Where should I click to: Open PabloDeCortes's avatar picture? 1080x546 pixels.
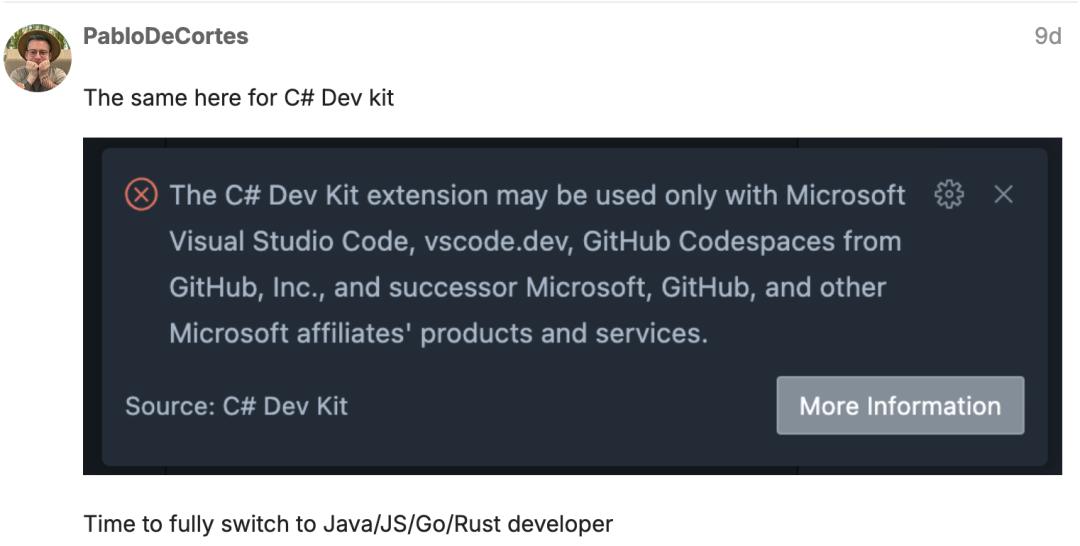pyautogui.click(x=38, y=58)
